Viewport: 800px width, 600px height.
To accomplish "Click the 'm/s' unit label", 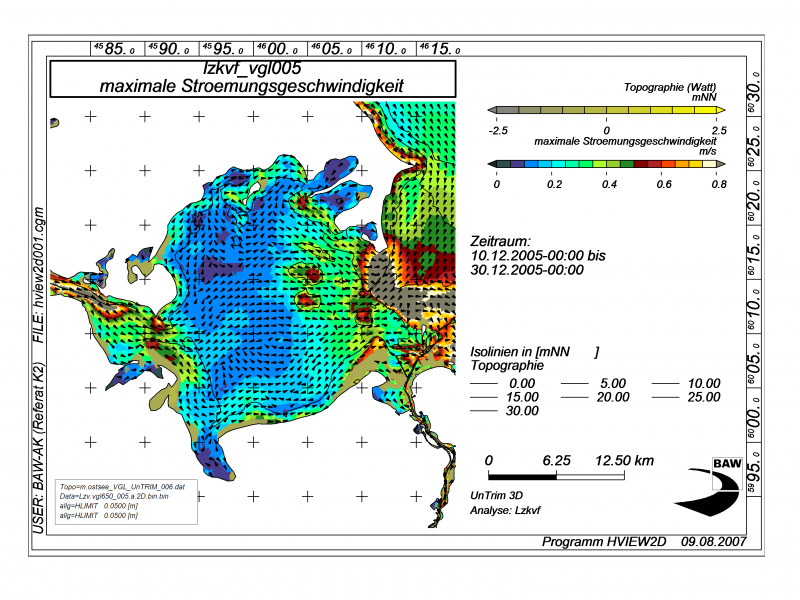I will tap(707, 152).
